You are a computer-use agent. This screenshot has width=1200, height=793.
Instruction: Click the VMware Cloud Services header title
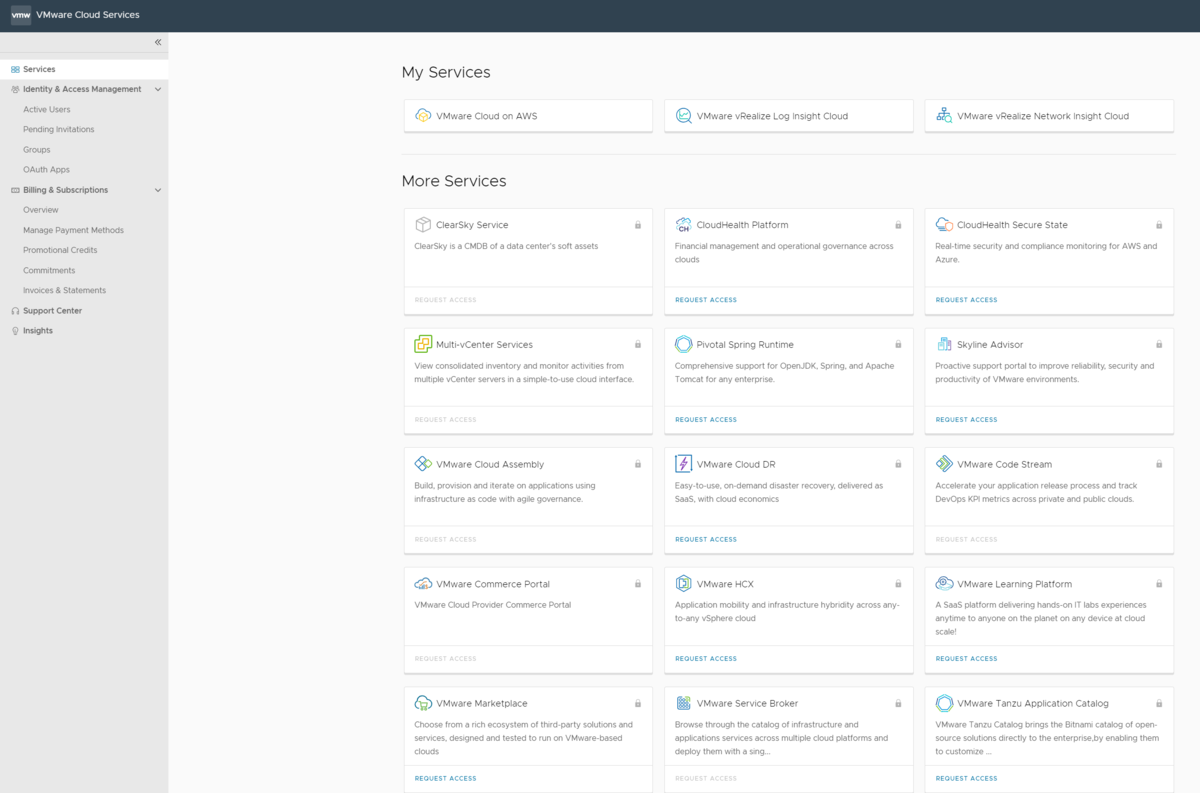[88, 15]
